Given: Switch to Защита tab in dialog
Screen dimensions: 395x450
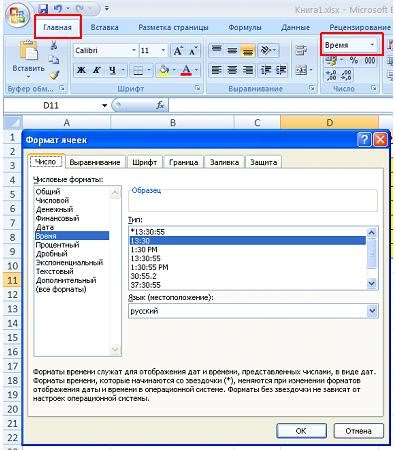Looking at the screenshot, I should (263, 162).
